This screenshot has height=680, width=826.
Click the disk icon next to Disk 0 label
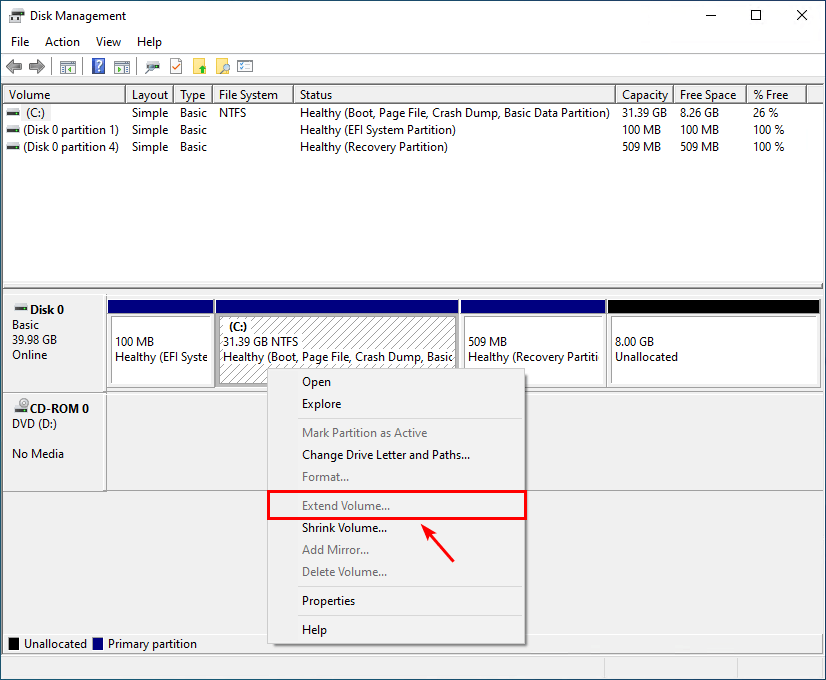click(x=21, y=308)
